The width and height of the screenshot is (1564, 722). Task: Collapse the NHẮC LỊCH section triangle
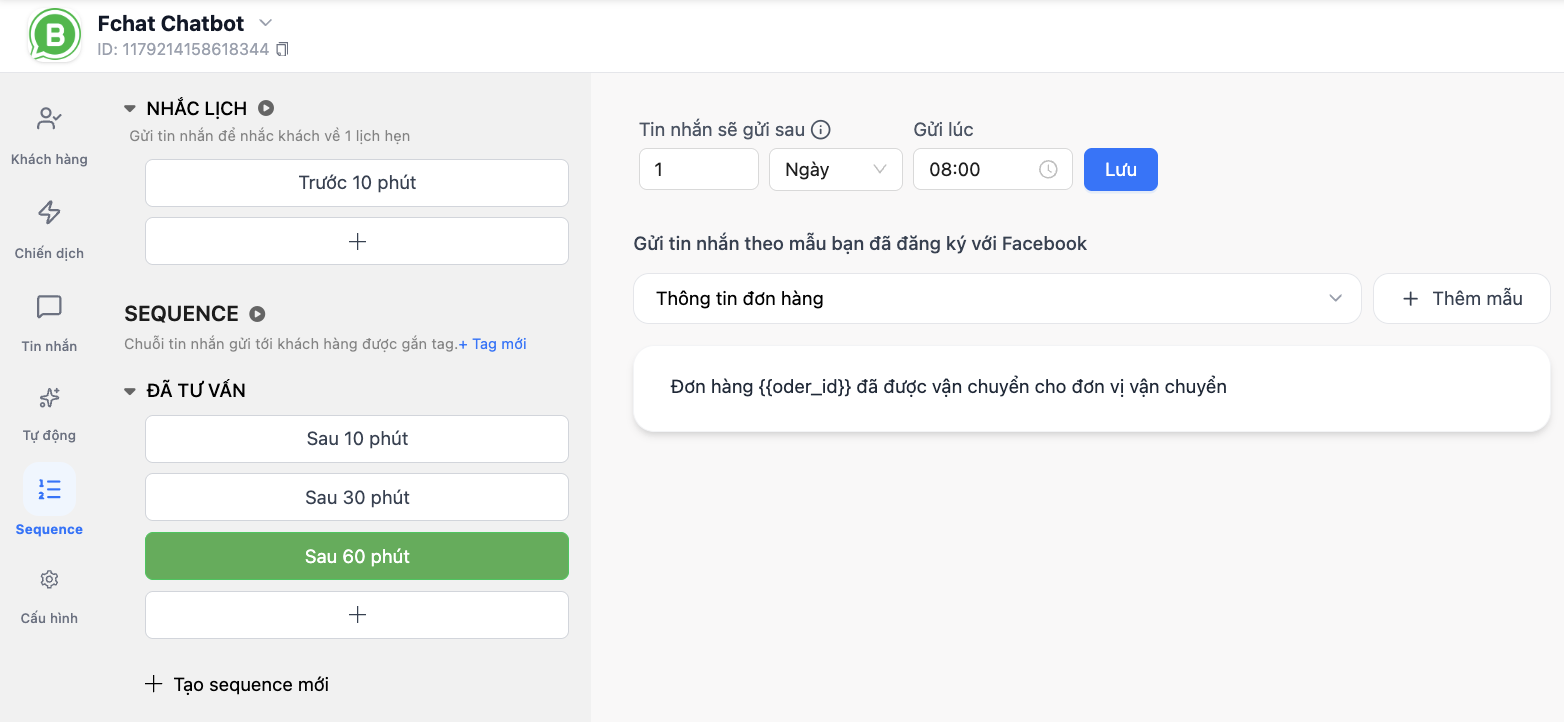point(130,109)
